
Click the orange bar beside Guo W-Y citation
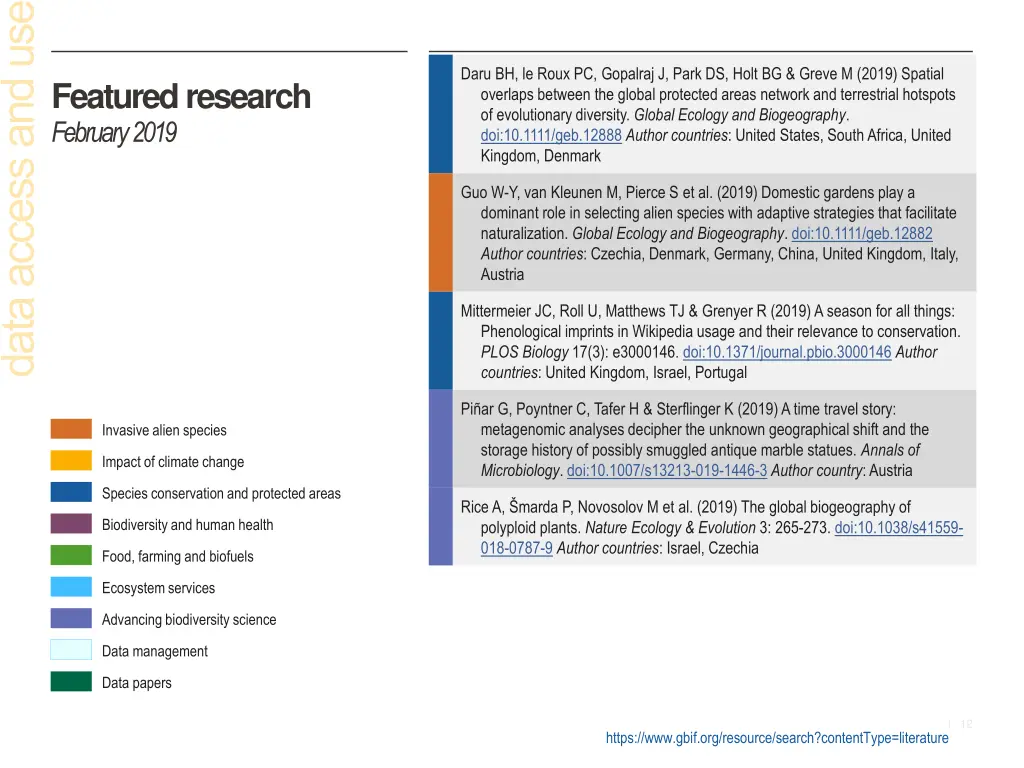441,232
